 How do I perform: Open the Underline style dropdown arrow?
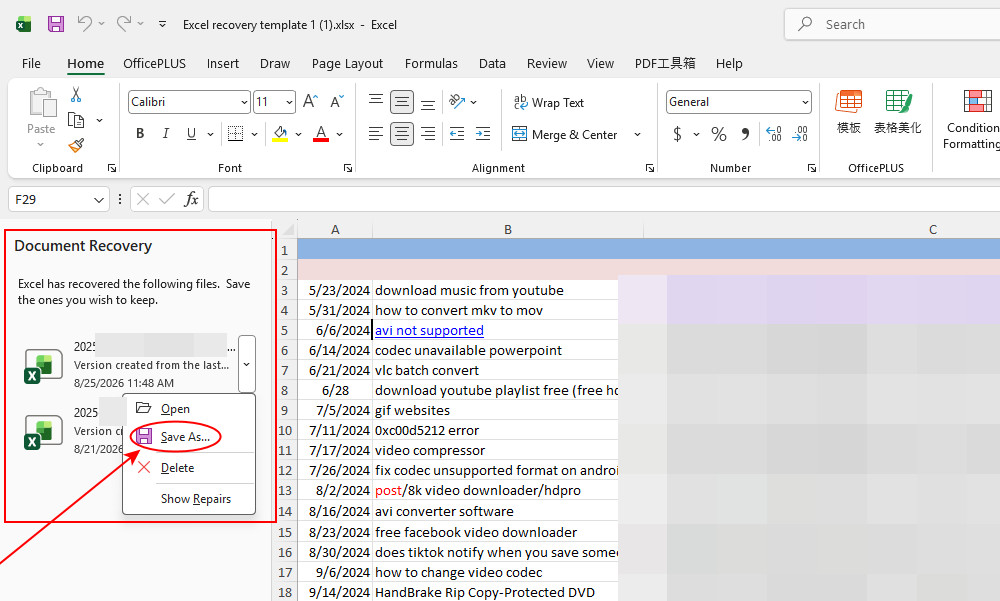210,134
